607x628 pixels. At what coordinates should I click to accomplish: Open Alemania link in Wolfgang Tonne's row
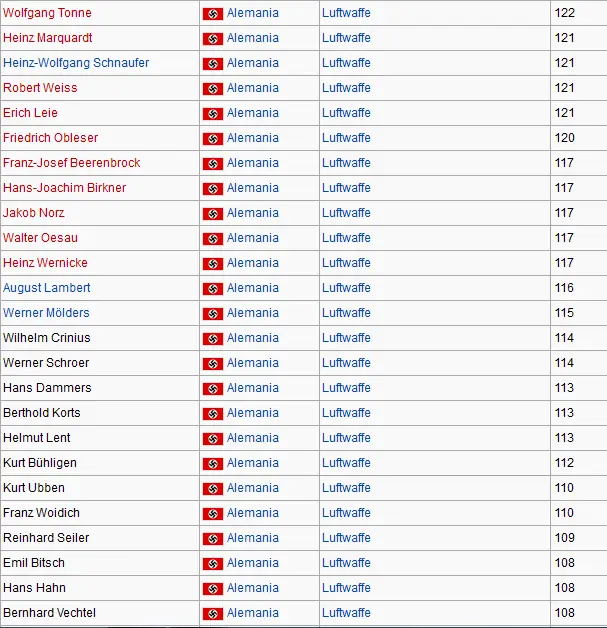(x=253, y=13)
